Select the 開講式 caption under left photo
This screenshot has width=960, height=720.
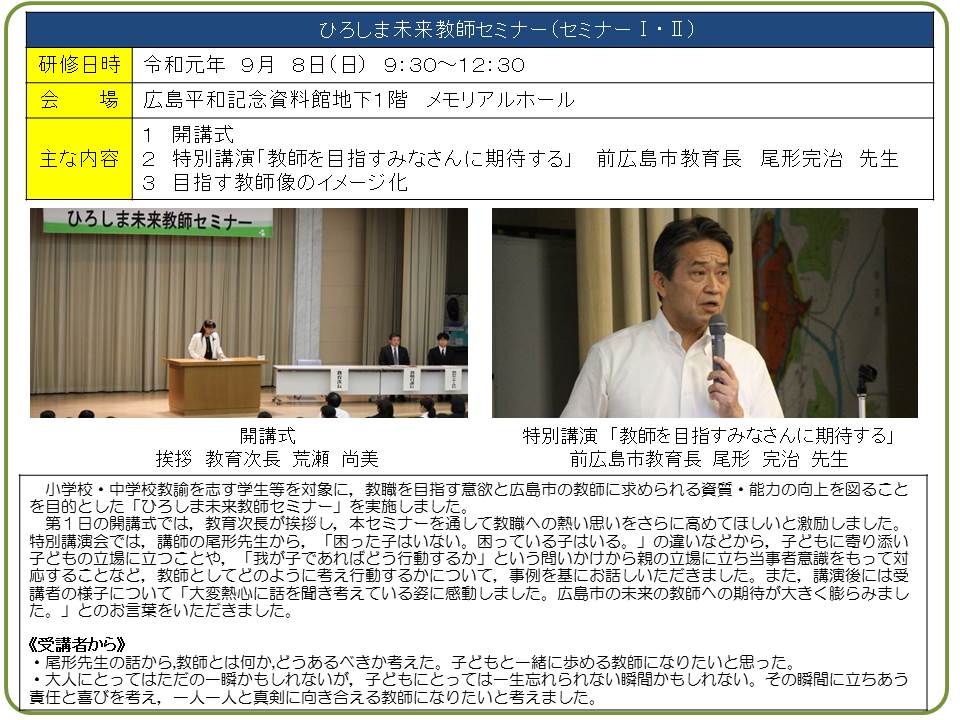click(267, 436)
